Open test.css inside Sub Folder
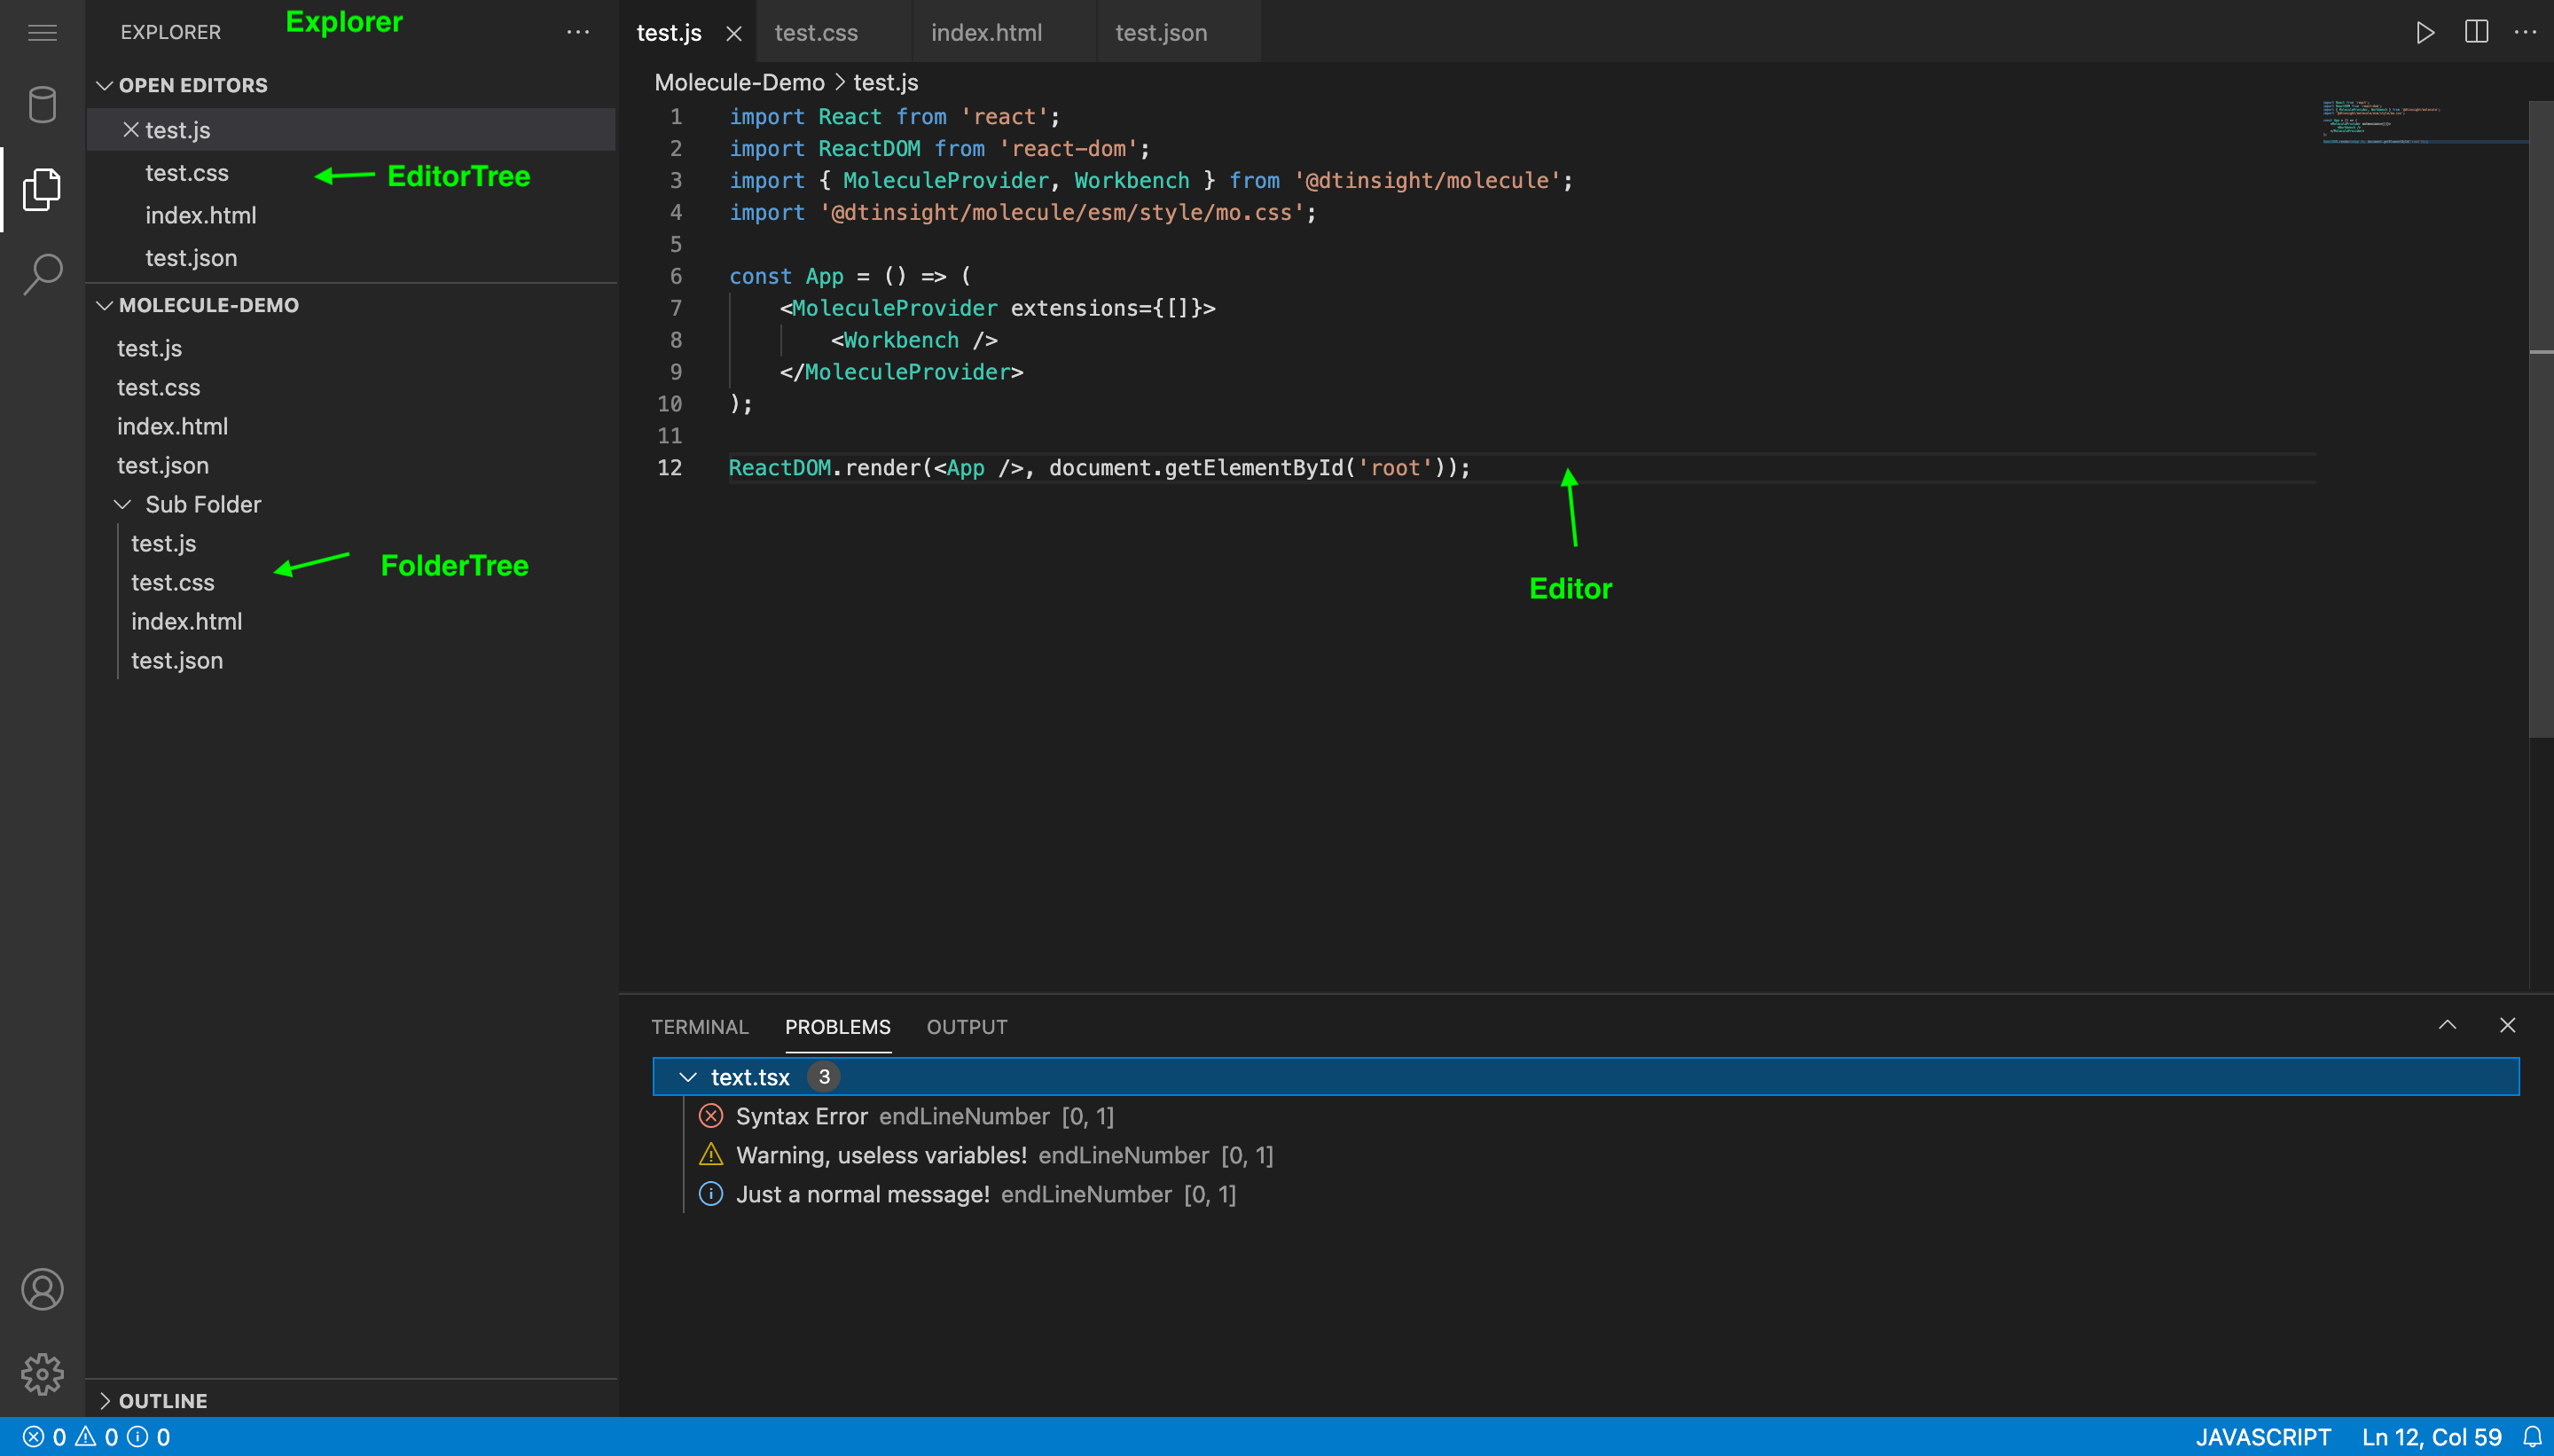The width and height of the screenshot is (2554, 1456). tap(351, 582)
